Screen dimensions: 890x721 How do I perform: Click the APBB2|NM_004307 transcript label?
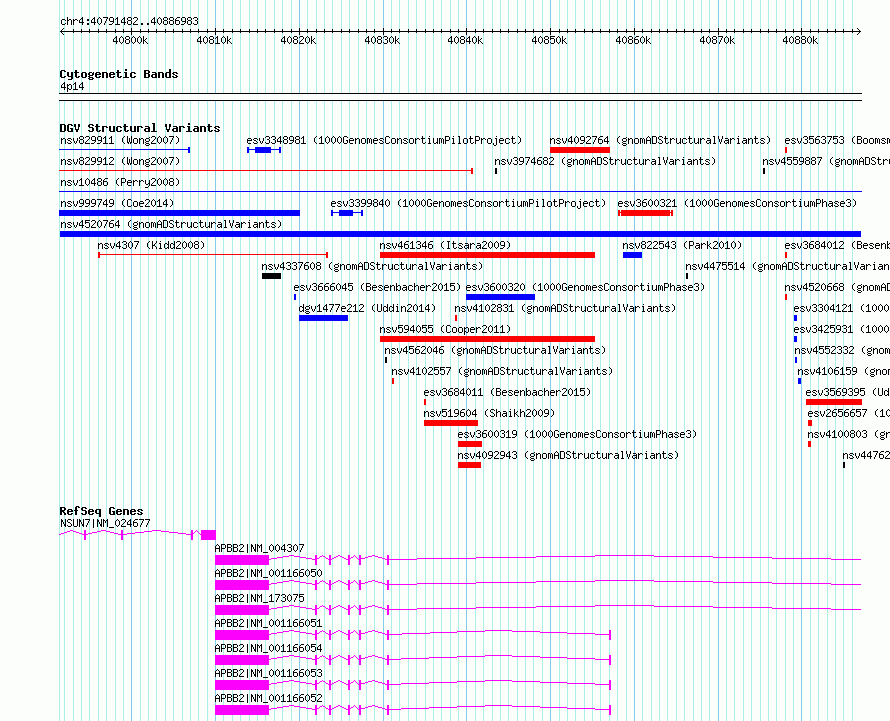coord(259,548)
